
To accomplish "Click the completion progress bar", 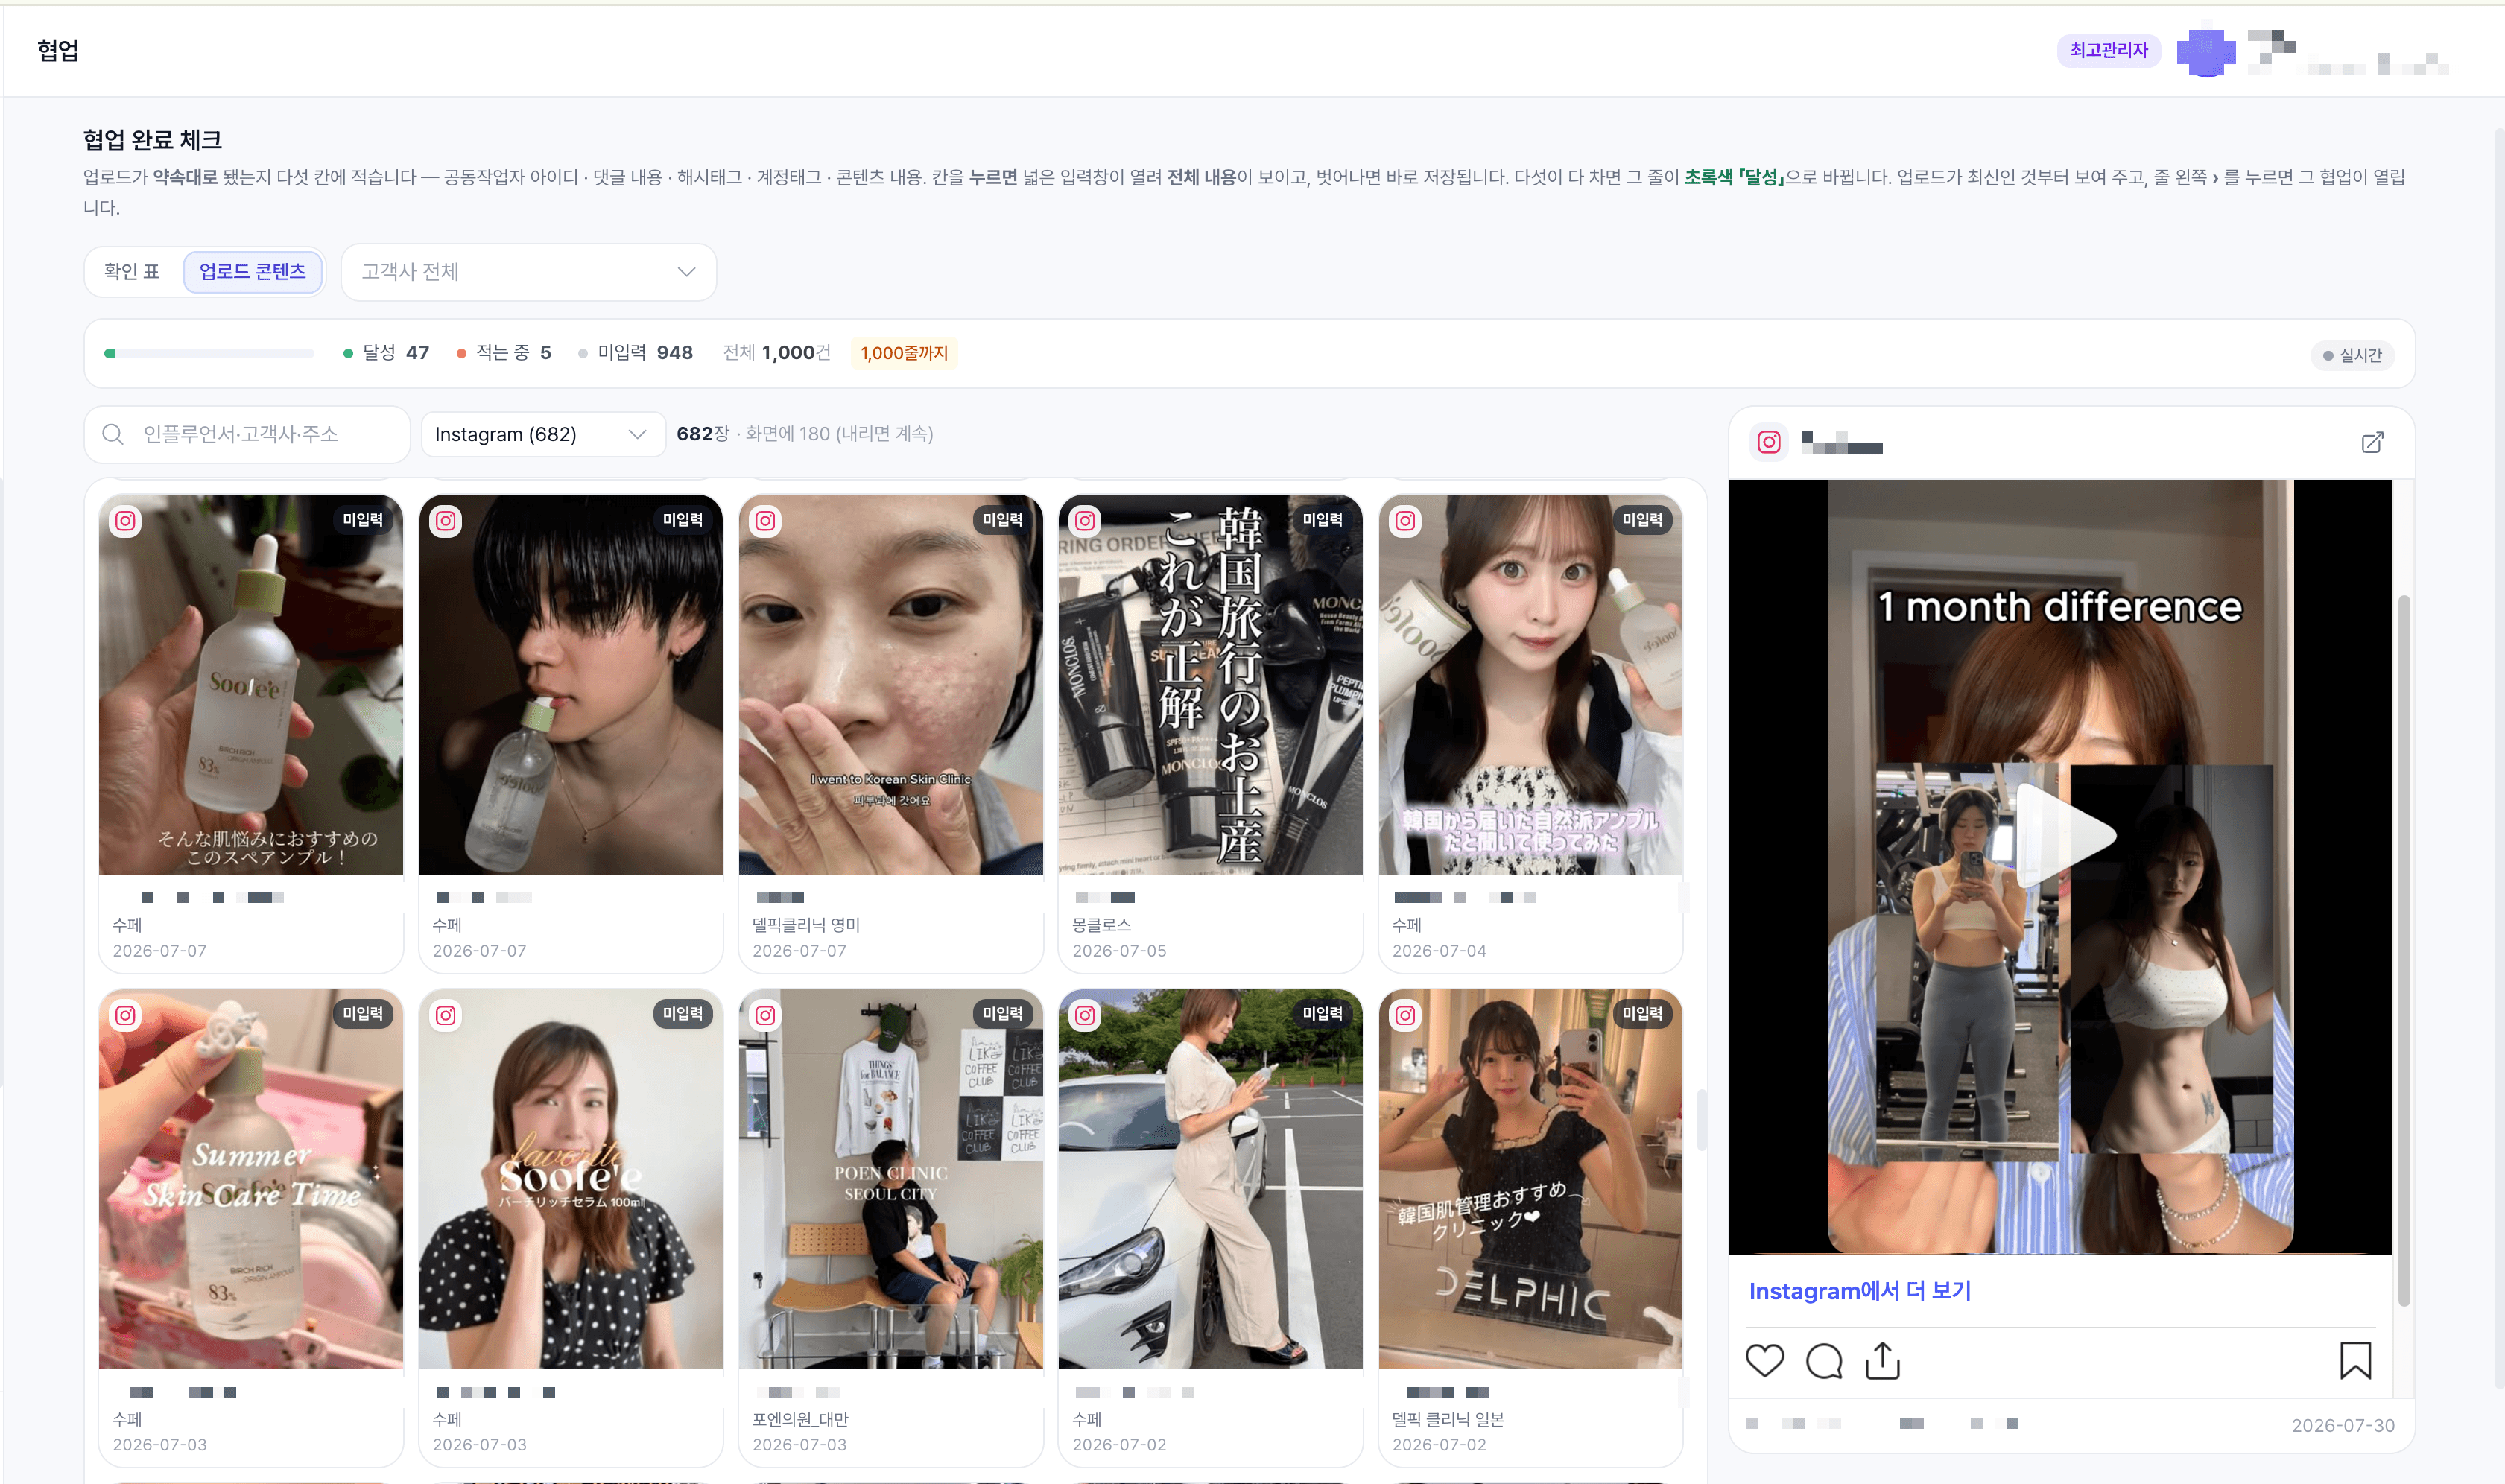I will tap(209, 353).
